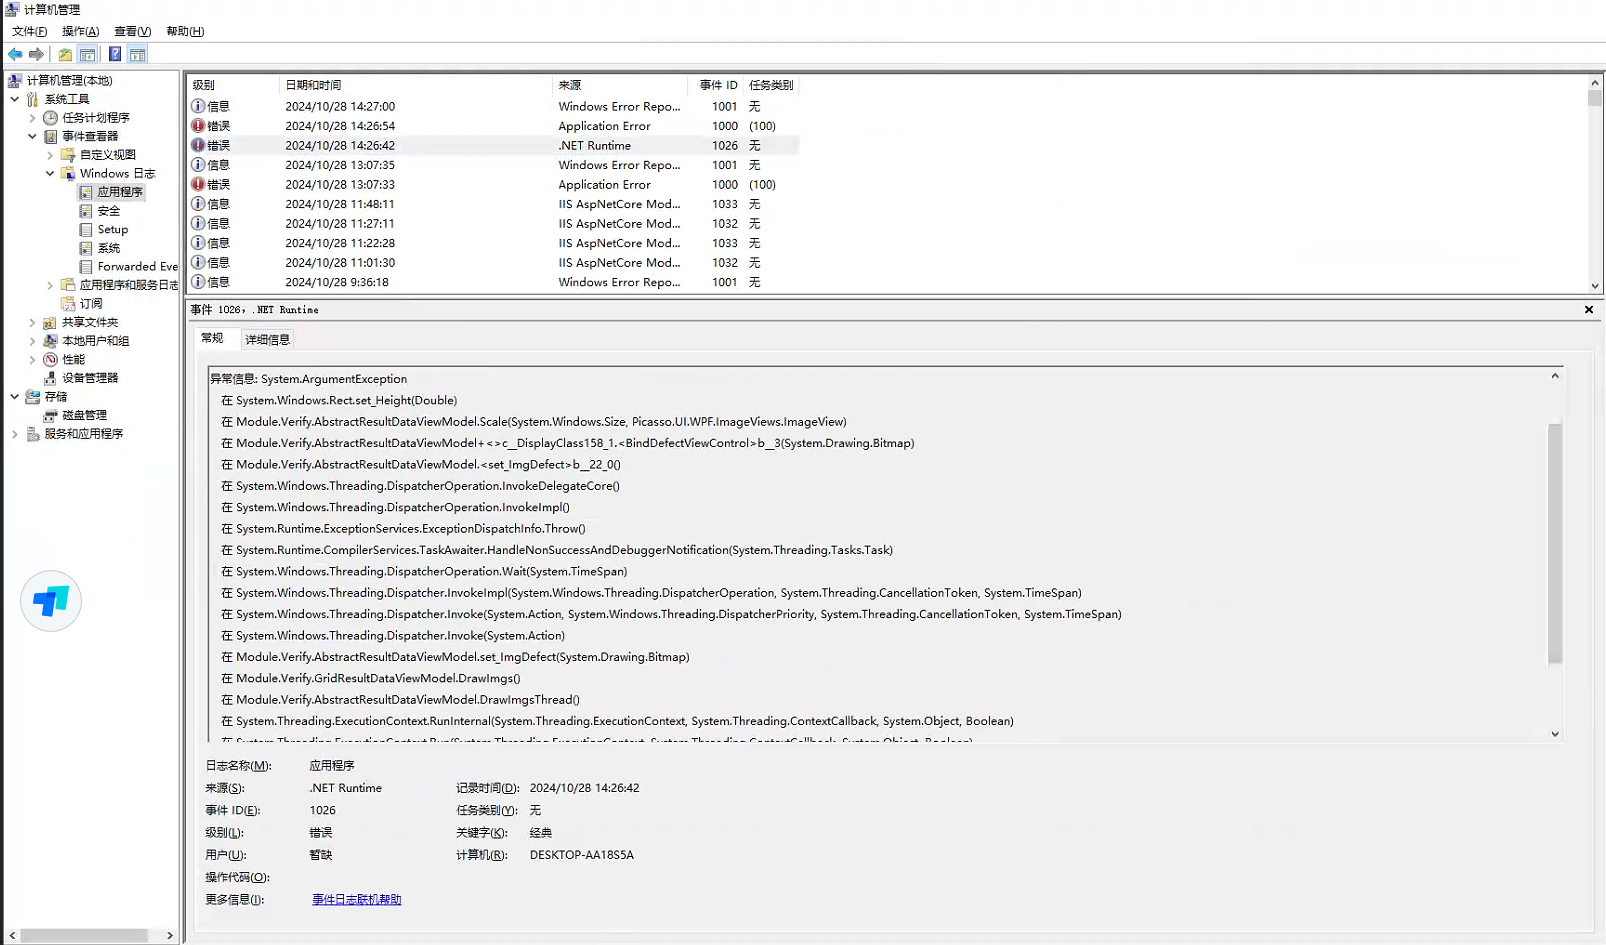1606x945 pixels.
Task: Click the exception details vertical scrollbar thumb
Action: pyautogui.click(x=1554, y=542)
